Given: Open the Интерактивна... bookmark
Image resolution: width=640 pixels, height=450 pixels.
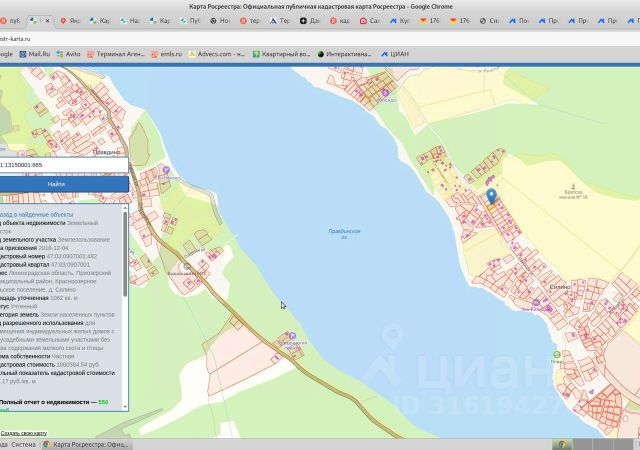Looking at the screenshot, I should [x=344, y=54].
